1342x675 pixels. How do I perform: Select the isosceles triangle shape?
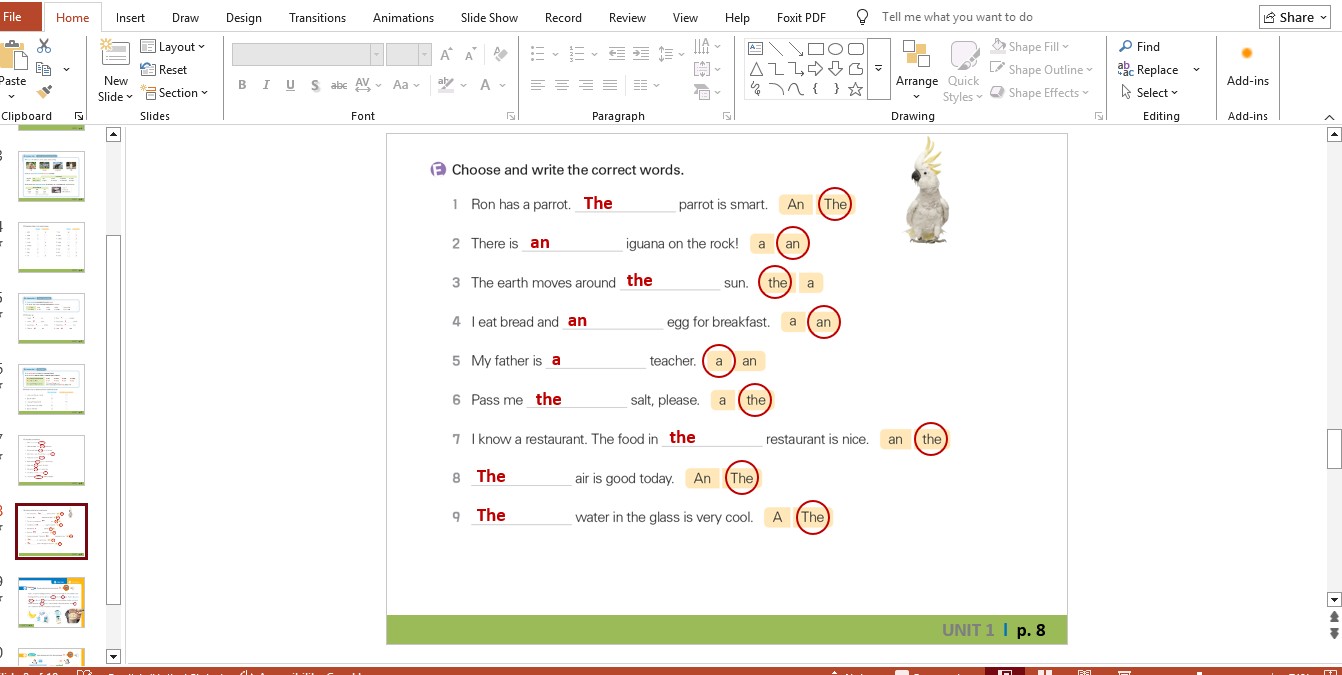756,69
